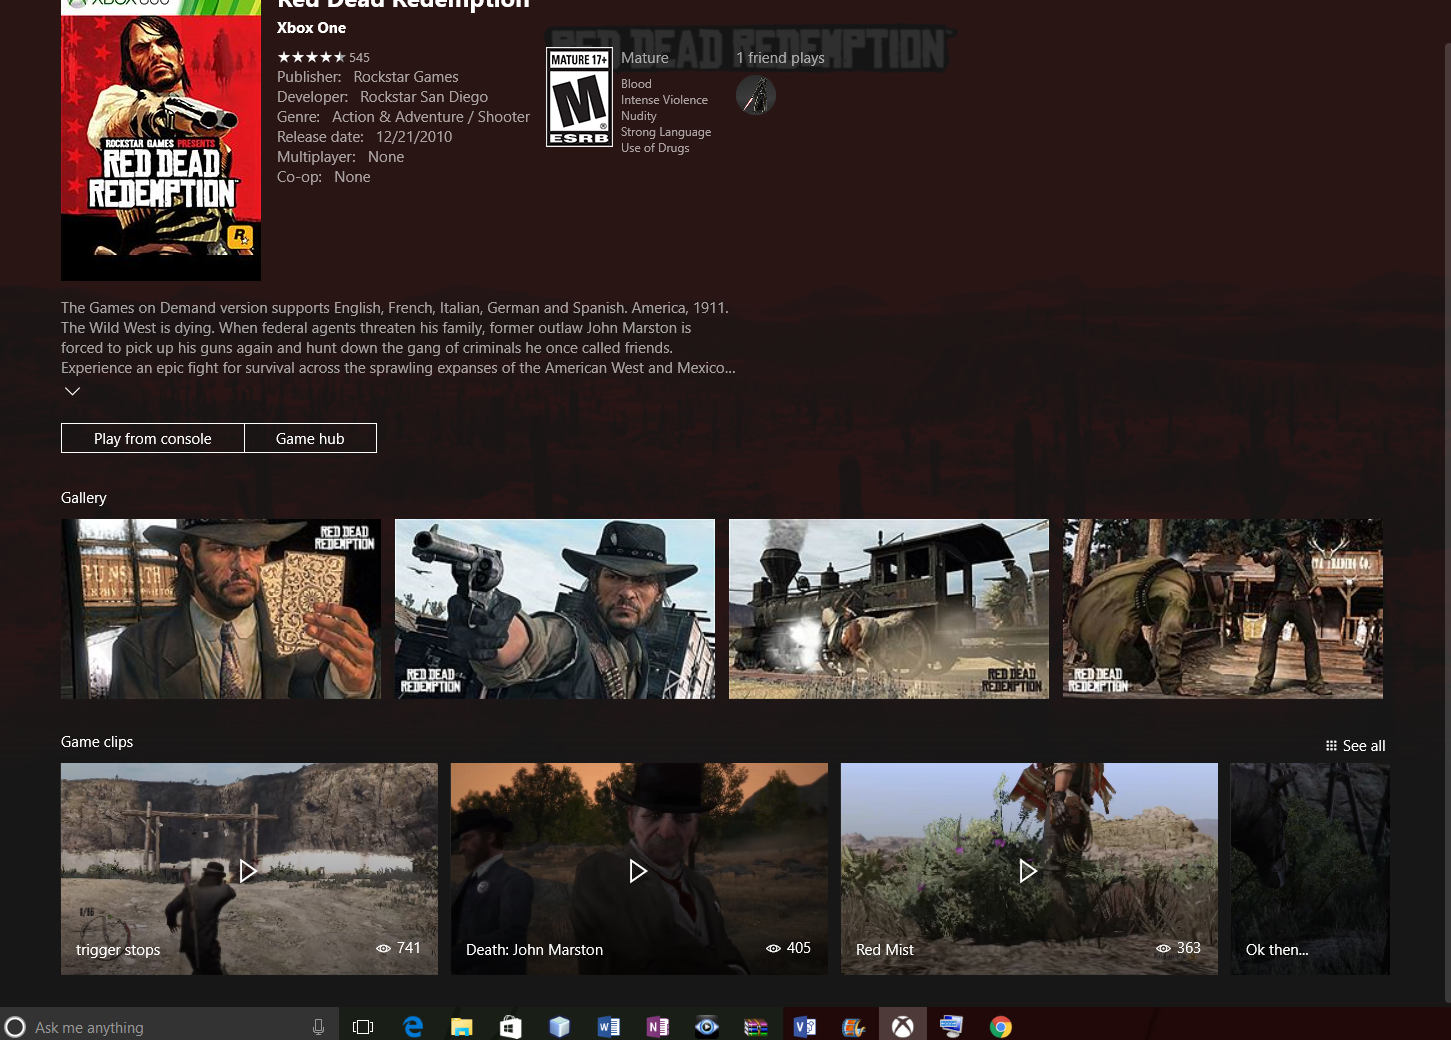Open the Red Dead Redemption box art
This screenshot has width=1451, height=1040.
tap(161, 140)
